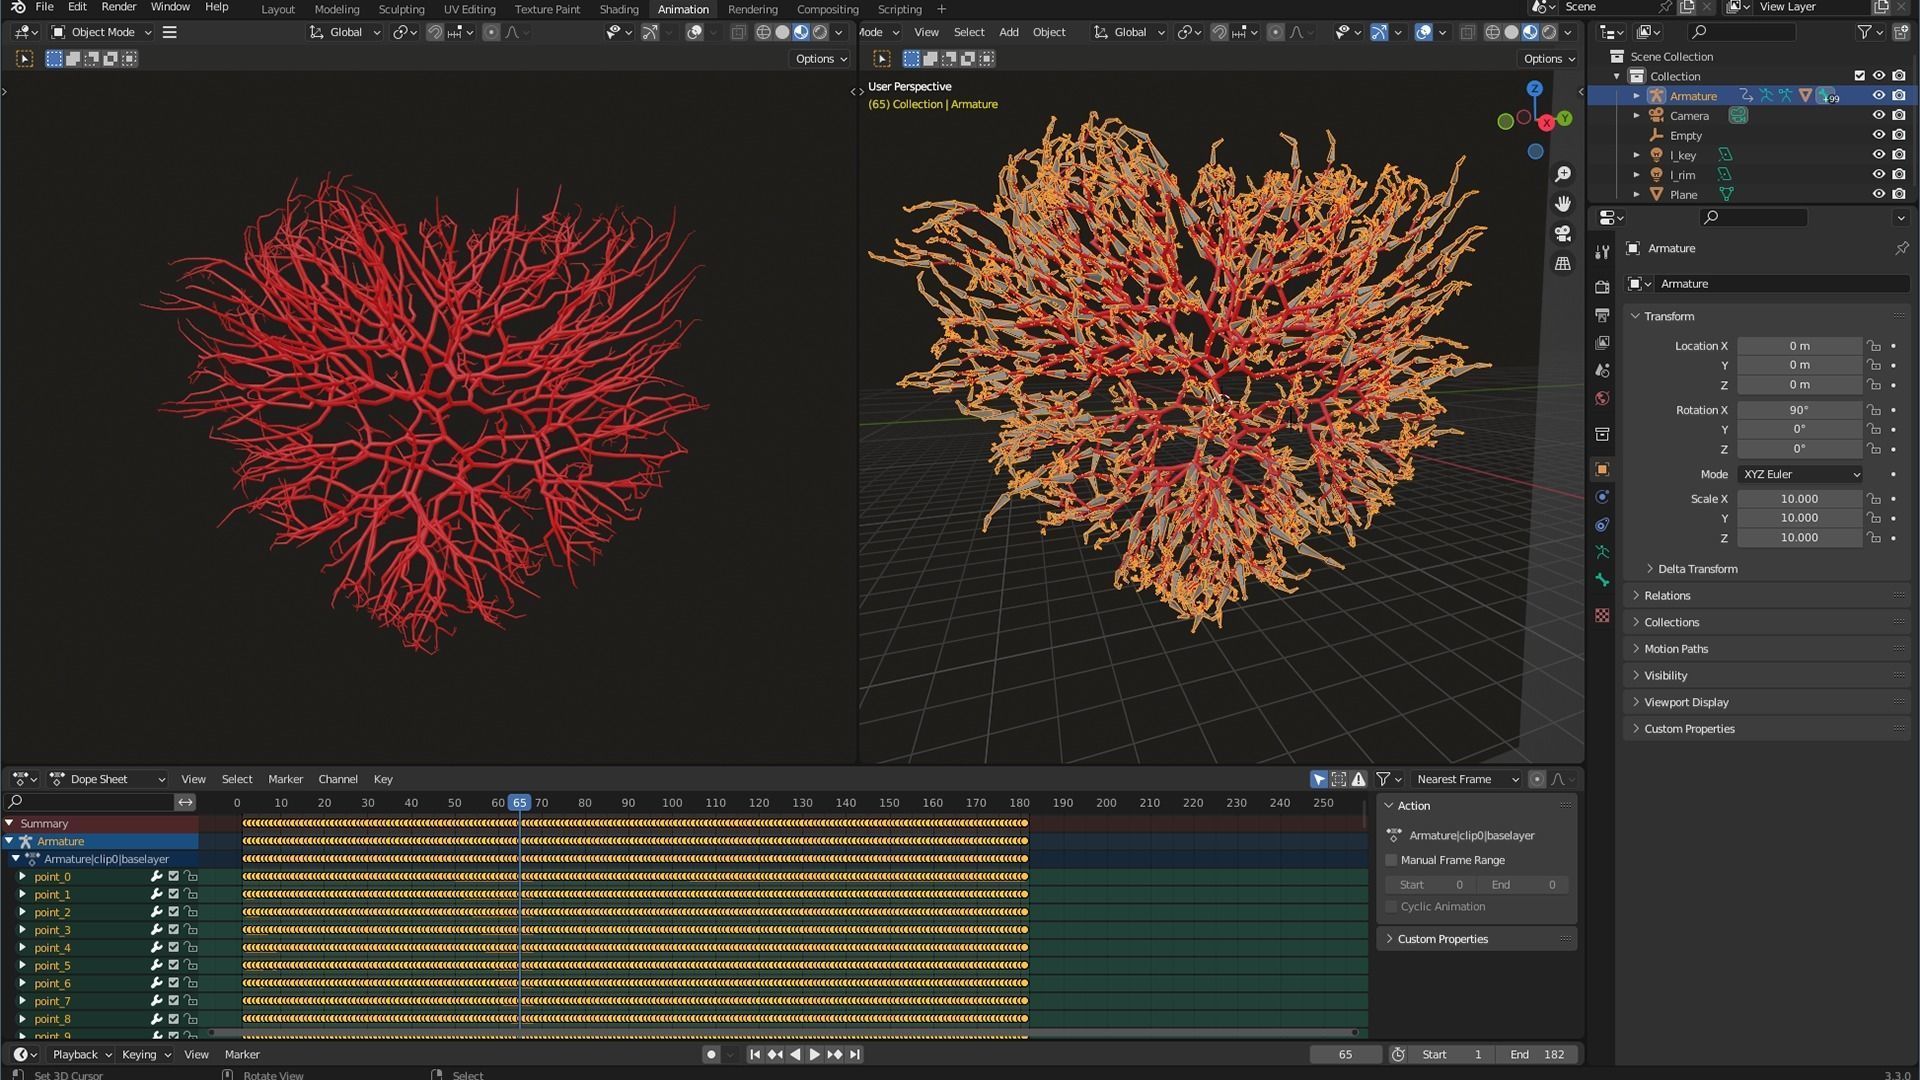The image size is (1920, 1080).
Task: Open the Render properties tab icon
Action: 1602,287
